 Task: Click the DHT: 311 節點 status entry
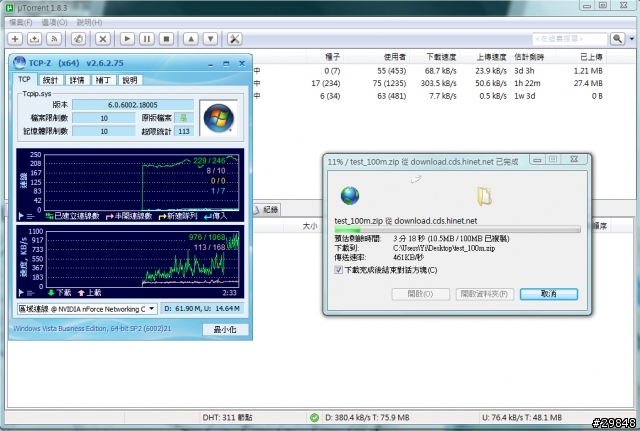click(x=227, y=417)
